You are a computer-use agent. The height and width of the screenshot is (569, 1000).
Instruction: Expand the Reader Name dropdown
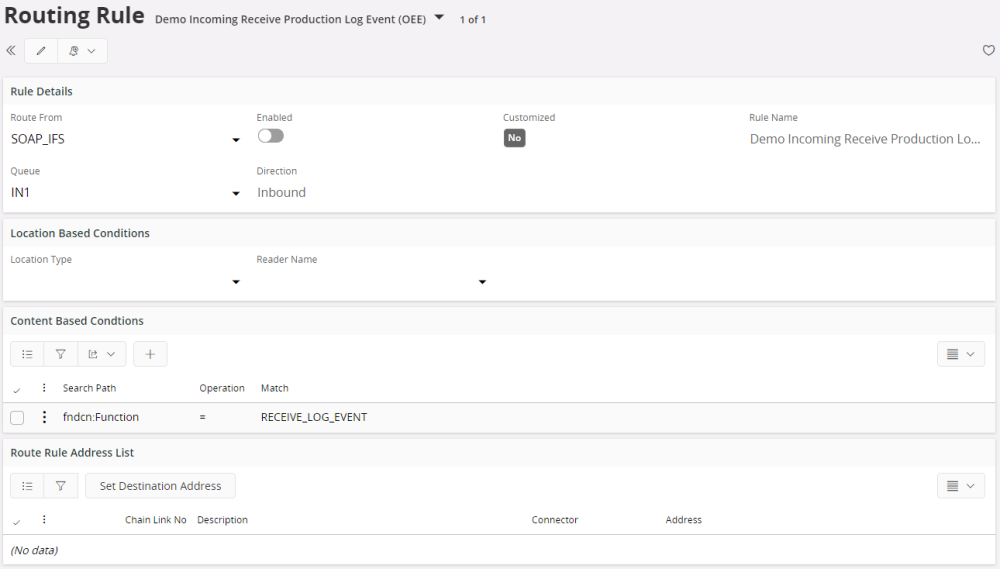click(x=482, y=282)
